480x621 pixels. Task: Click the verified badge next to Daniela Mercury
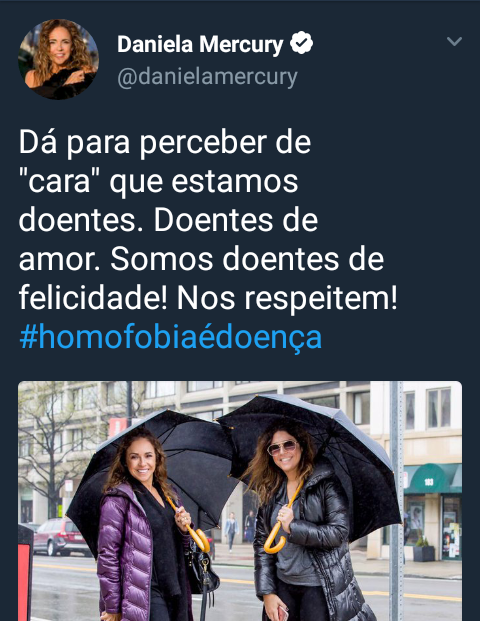301,43
